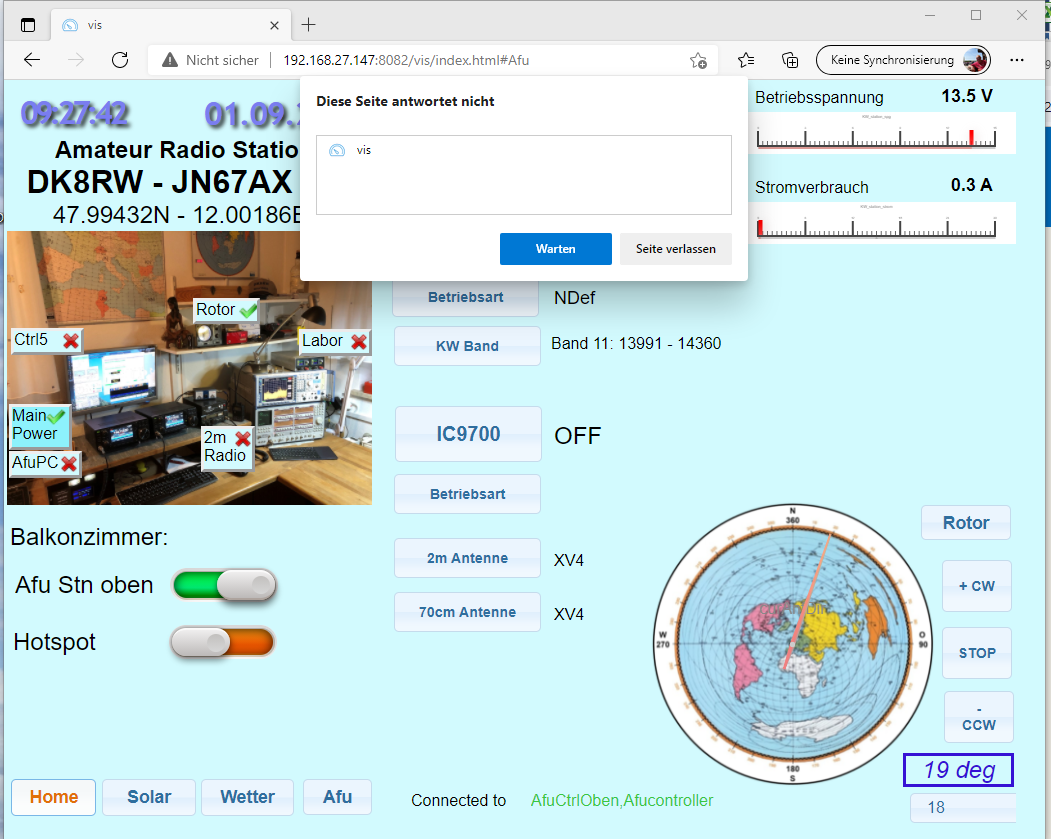Screen dimensions: 1051x839
Task: Click the 'DK8RW - JN67AX' callsign heading
Action: [160, 182]
